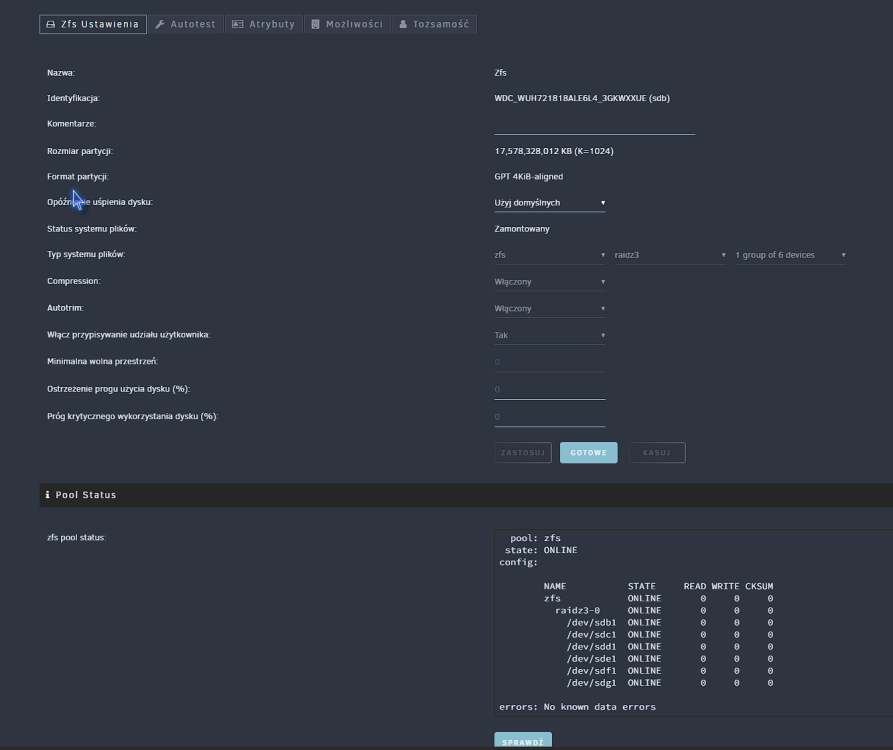The image size is (893, 750).
Task: Click the zfs pool status label
Action: tap(76, 538)
